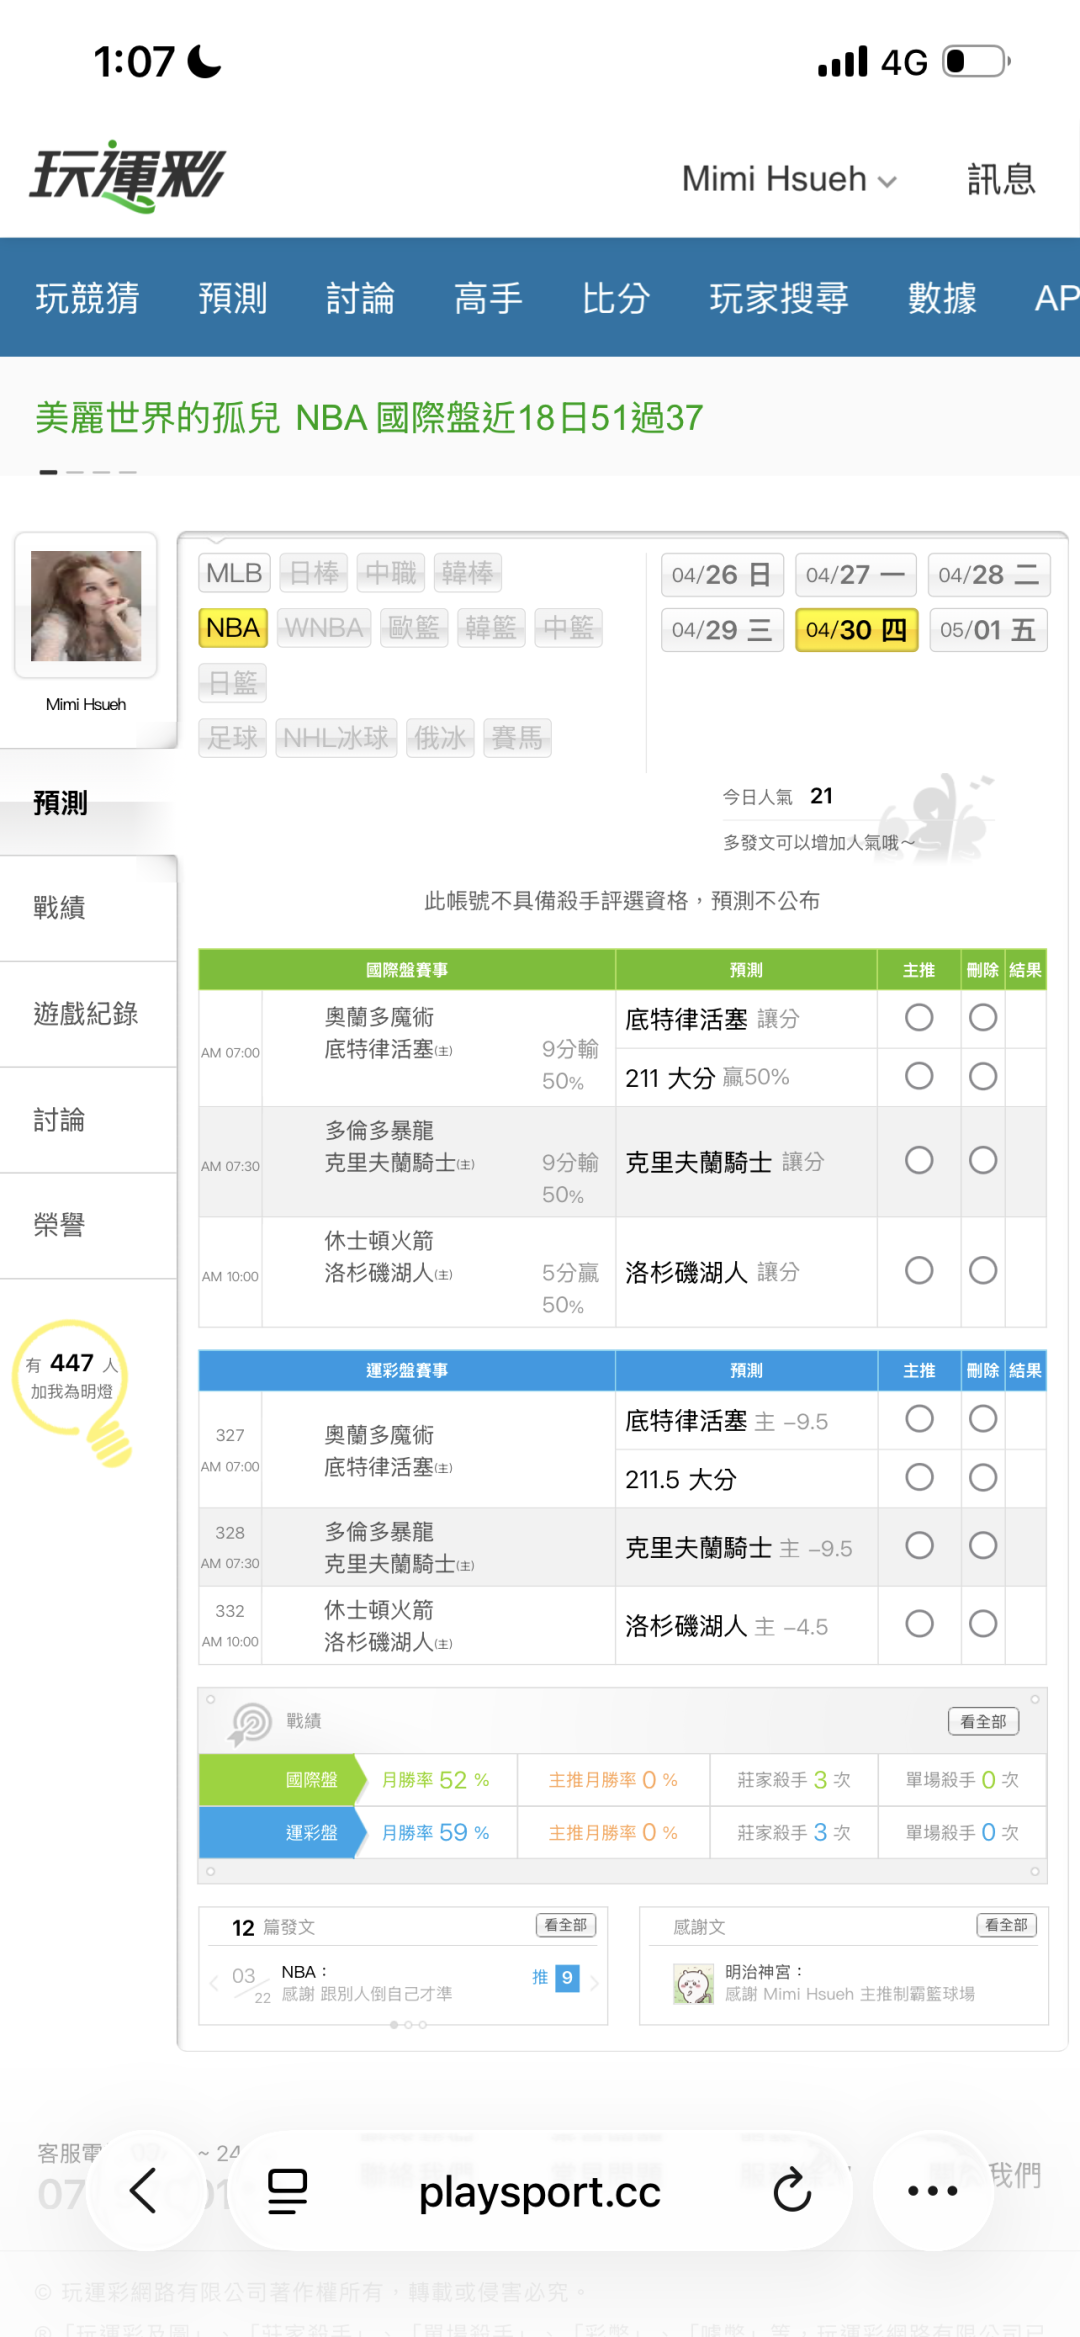Pick the date 05/01 五
This screenshot has width=1080, height=2337.
pos(988,630)
